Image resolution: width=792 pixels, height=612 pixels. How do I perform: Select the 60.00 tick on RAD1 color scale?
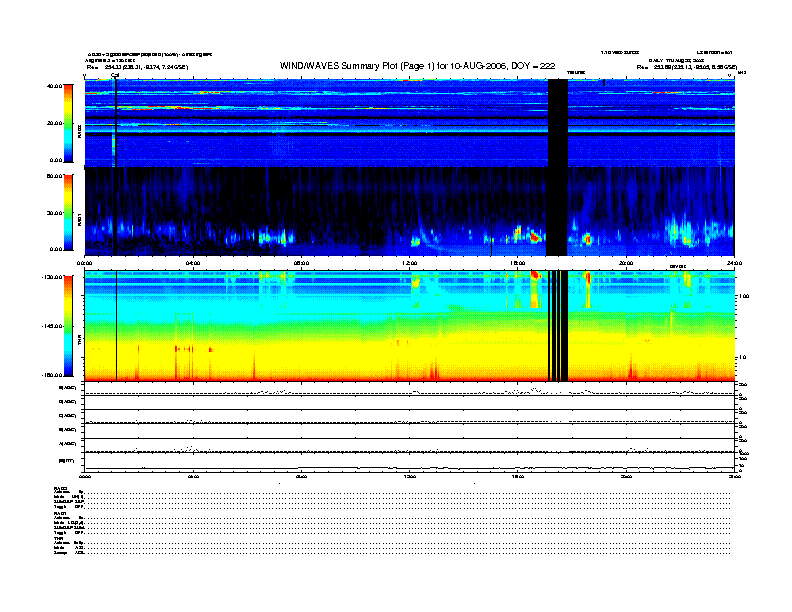coord(54,176)
